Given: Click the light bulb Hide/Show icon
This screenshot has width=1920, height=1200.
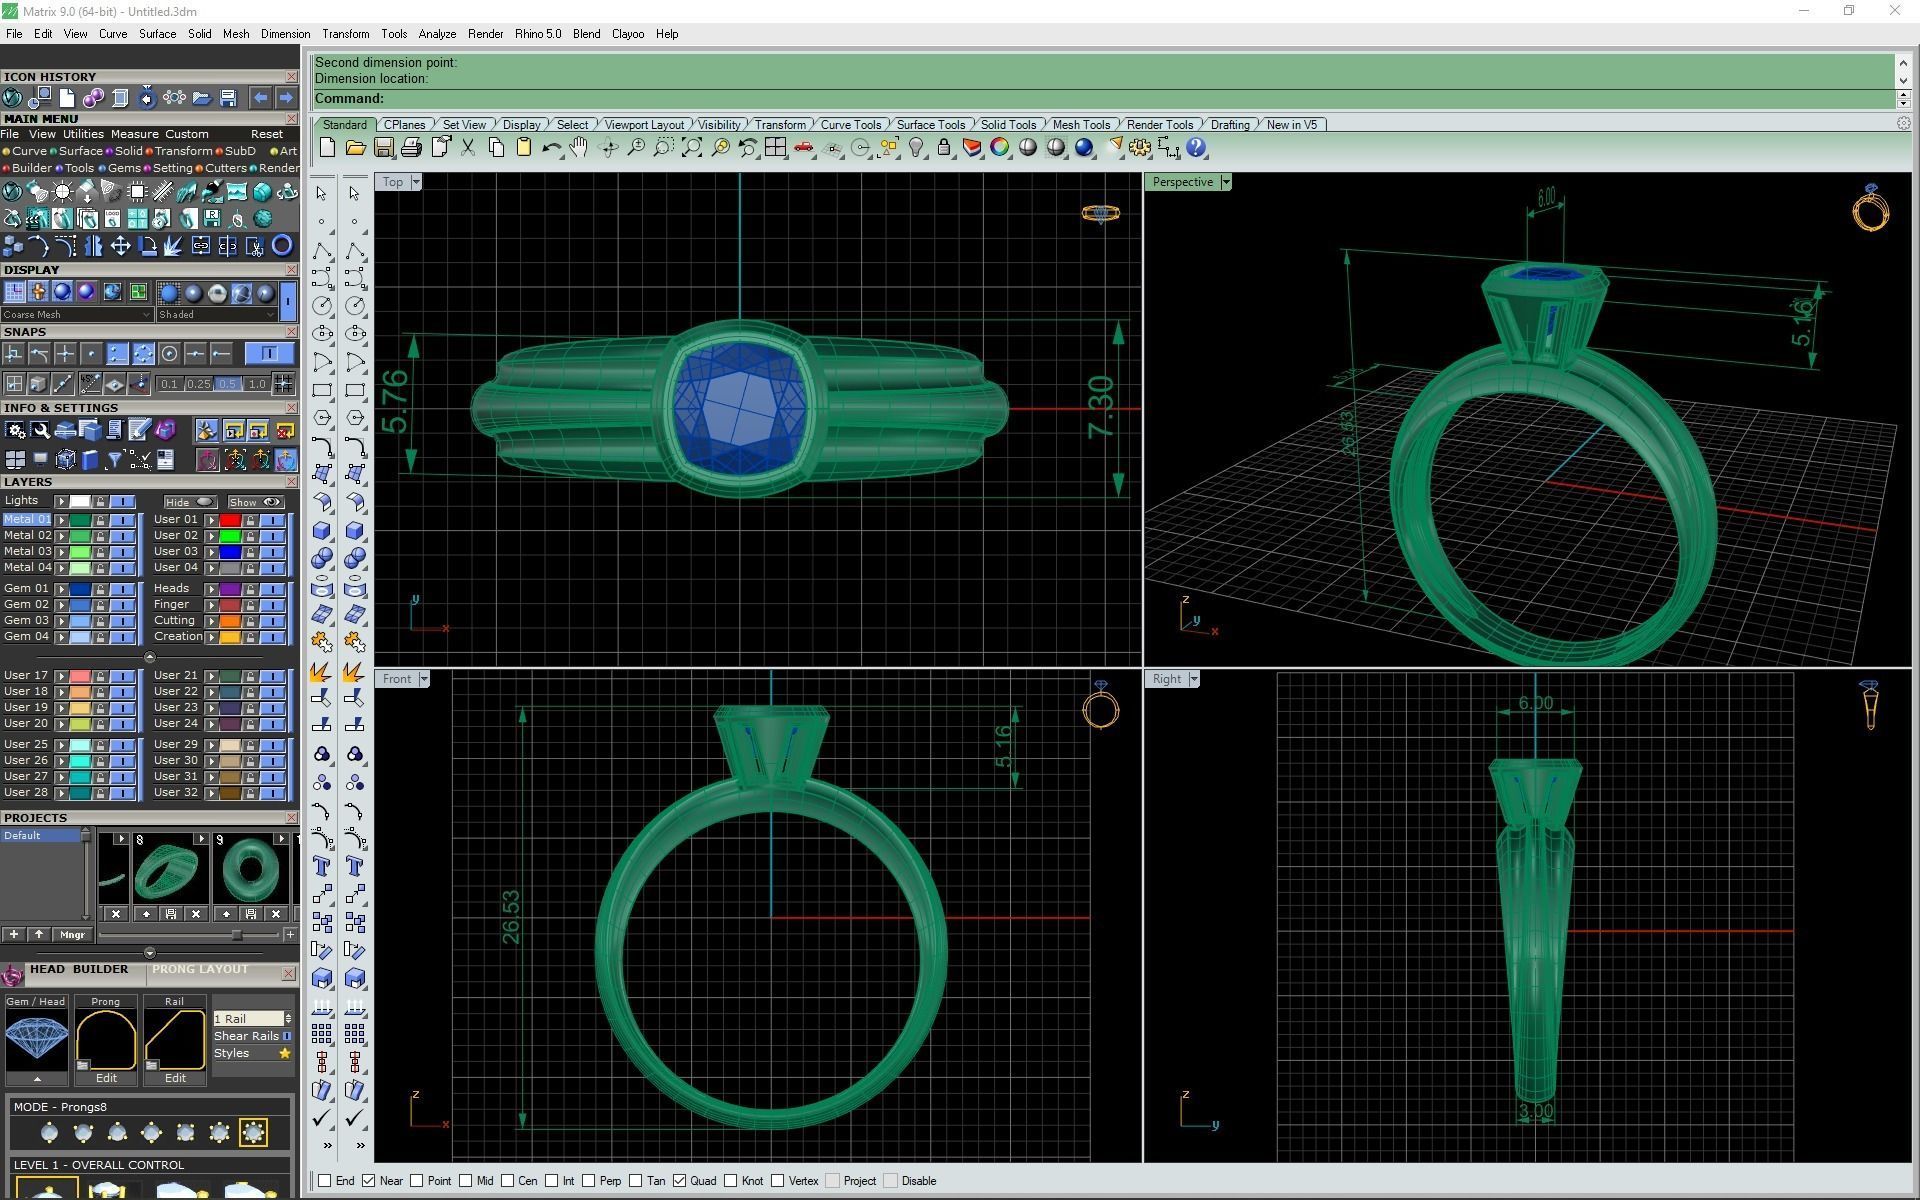Looking at the screenshot, I should (x=916, y=148).
